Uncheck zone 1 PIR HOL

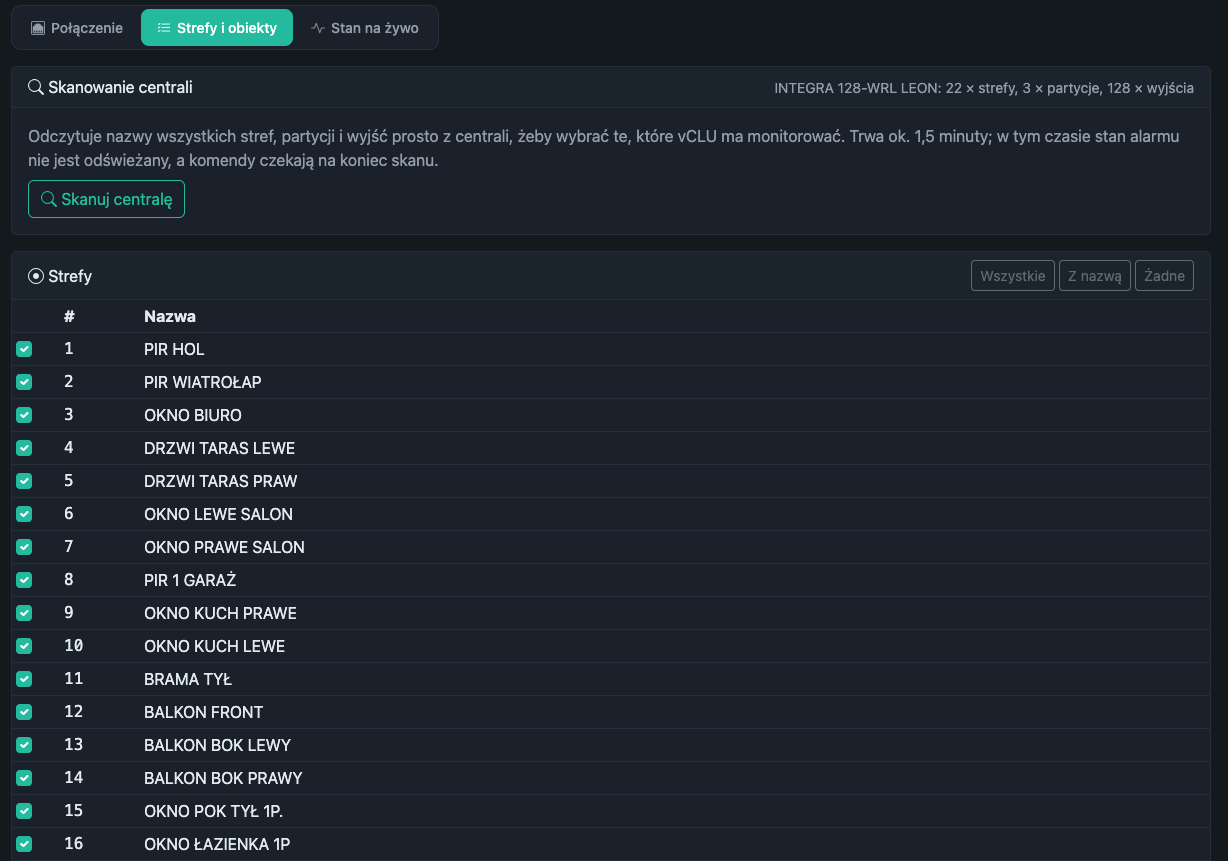pyautogui.click(x=24, y=349)
